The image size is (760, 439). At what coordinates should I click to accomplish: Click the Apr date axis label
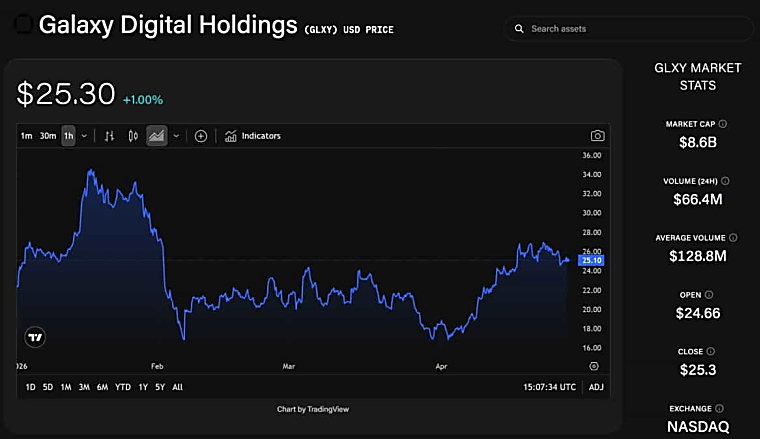pos(441,366)
